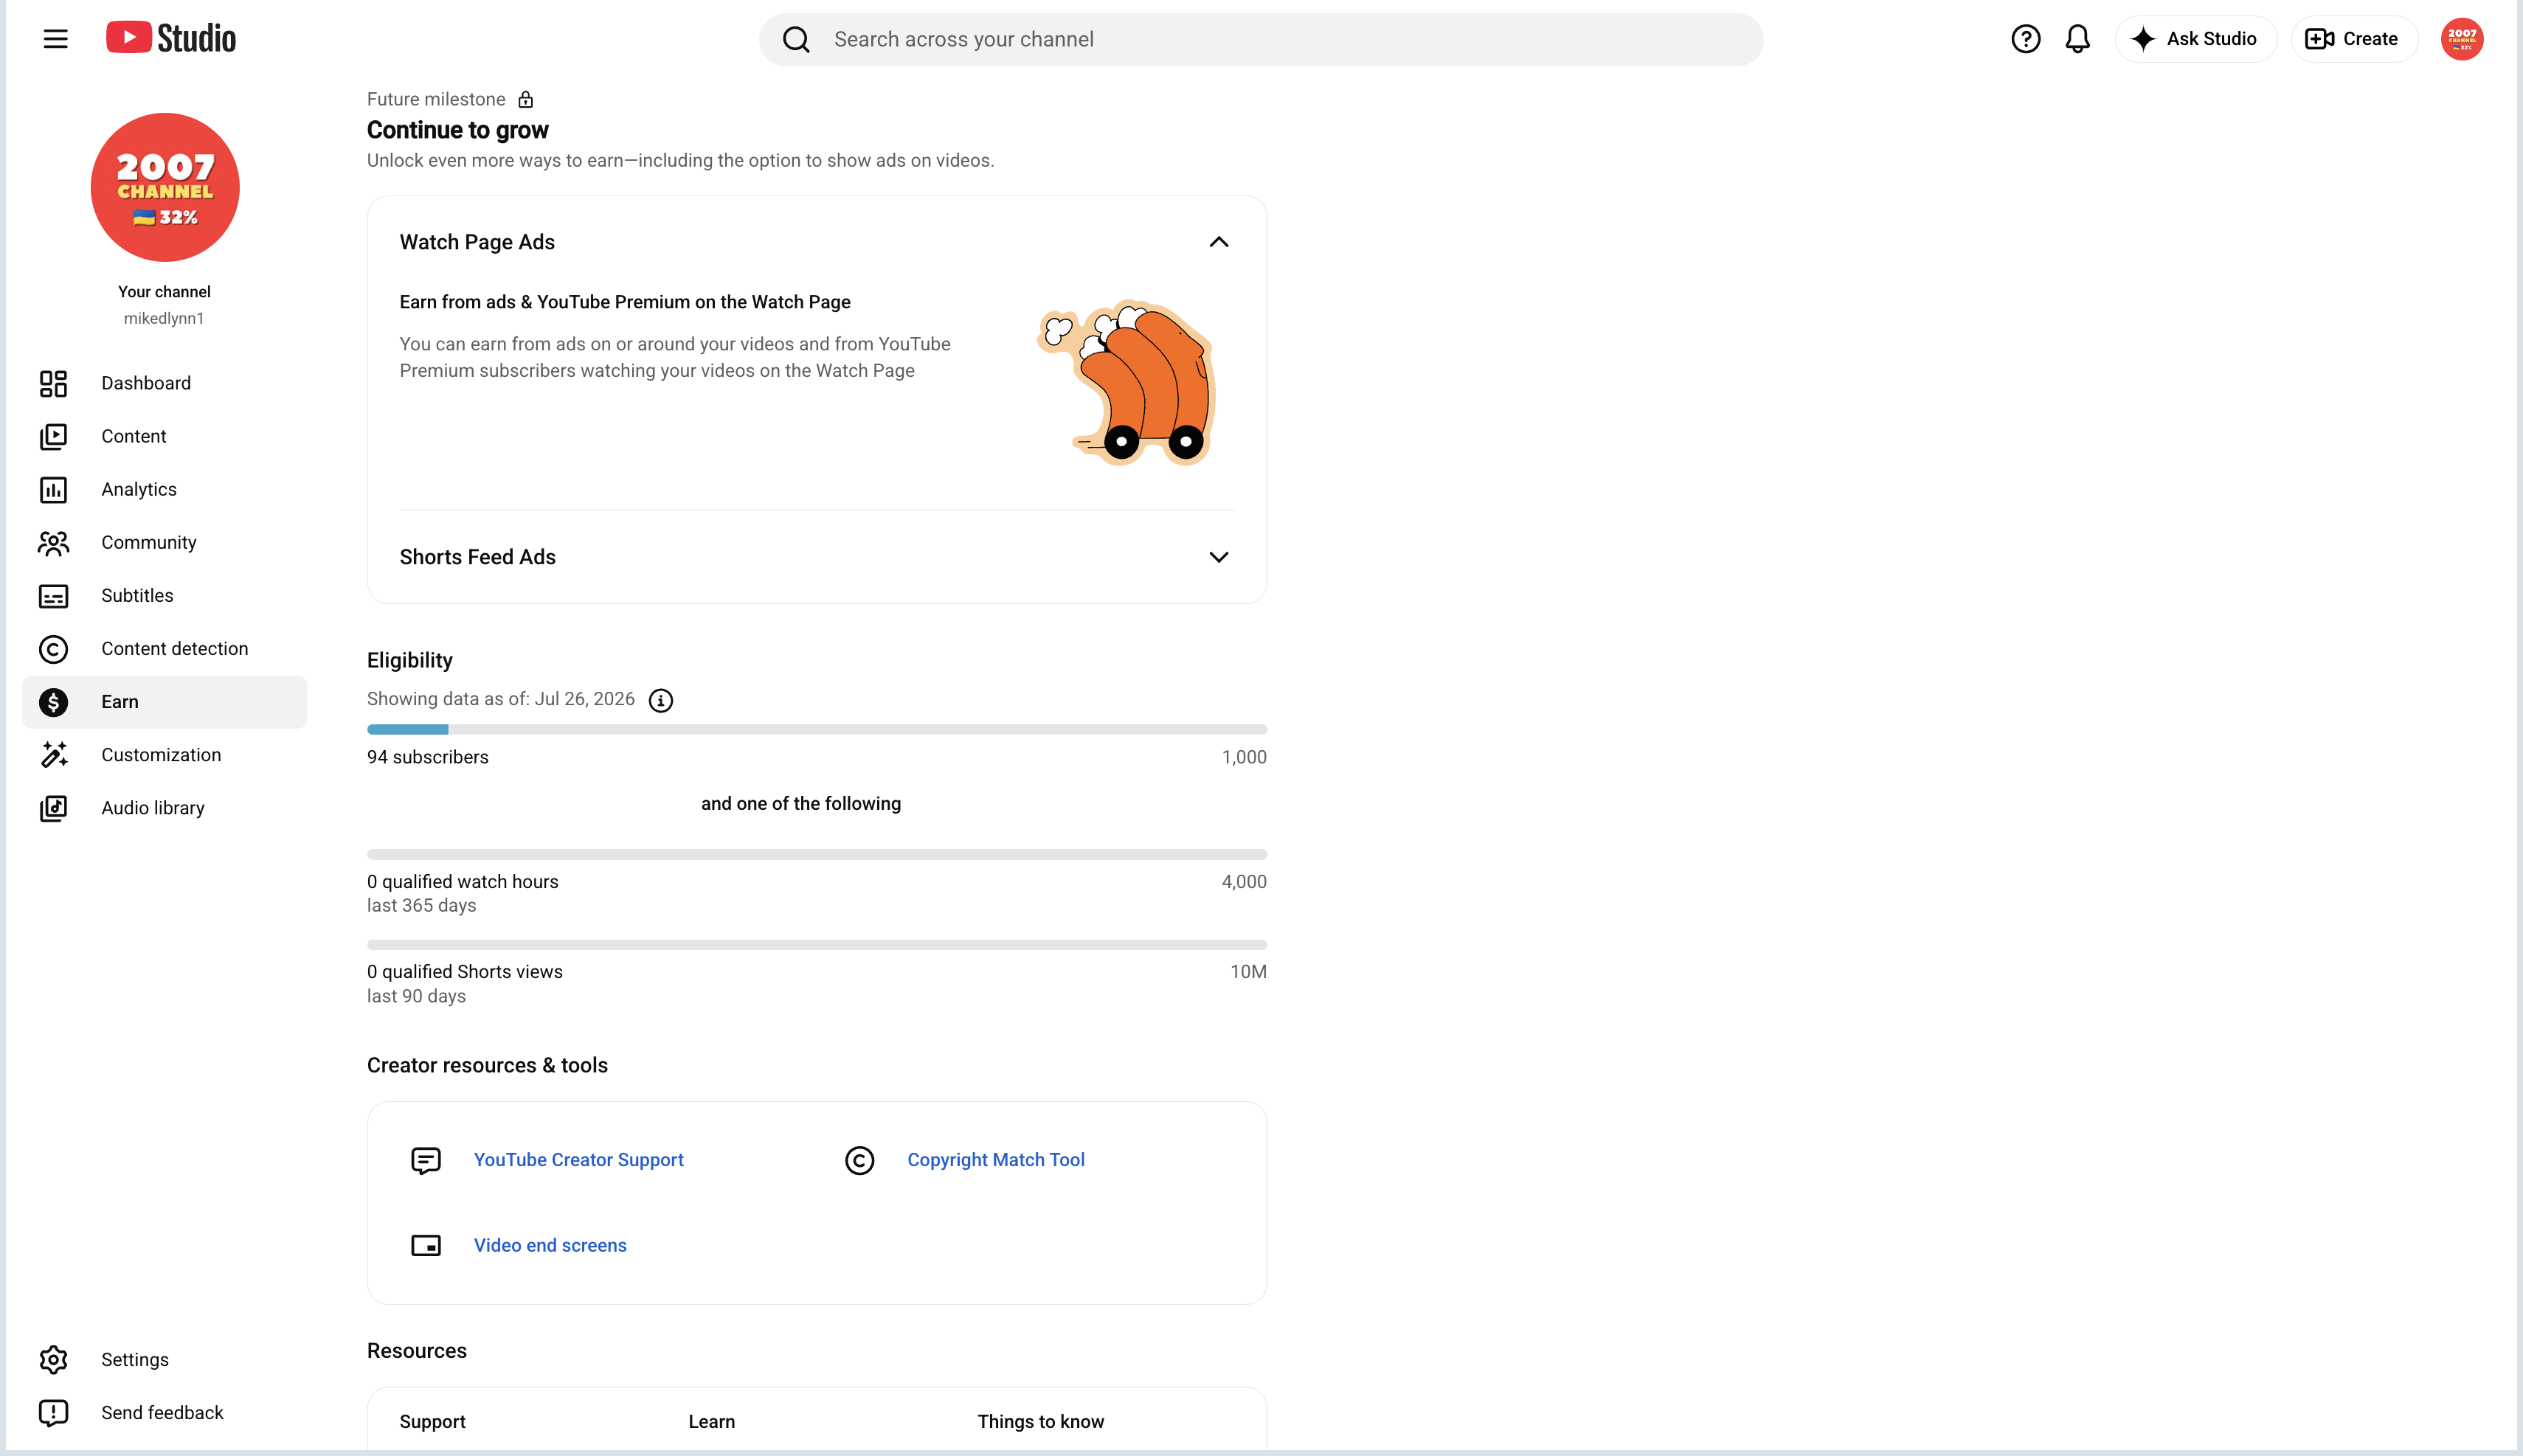Click the Ask Studio button
2523x1456 pixels.
(x=2195, y=39)
